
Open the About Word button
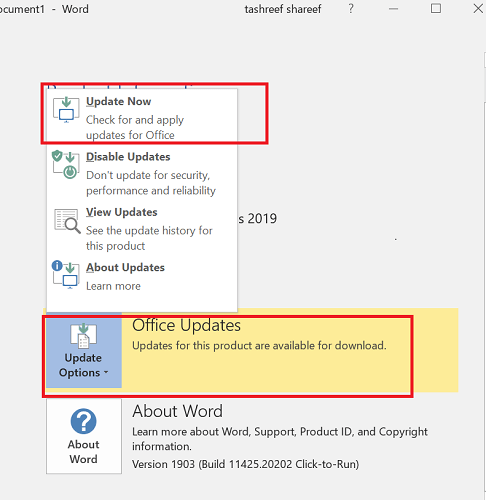[84, 436]
